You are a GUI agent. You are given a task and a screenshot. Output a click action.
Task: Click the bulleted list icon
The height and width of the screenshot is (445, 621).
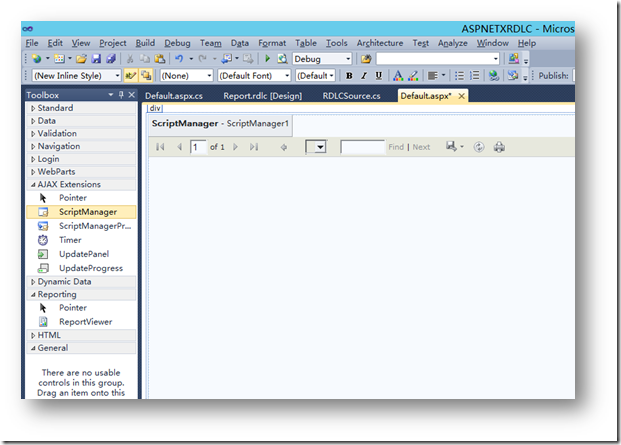pos(459,76)
